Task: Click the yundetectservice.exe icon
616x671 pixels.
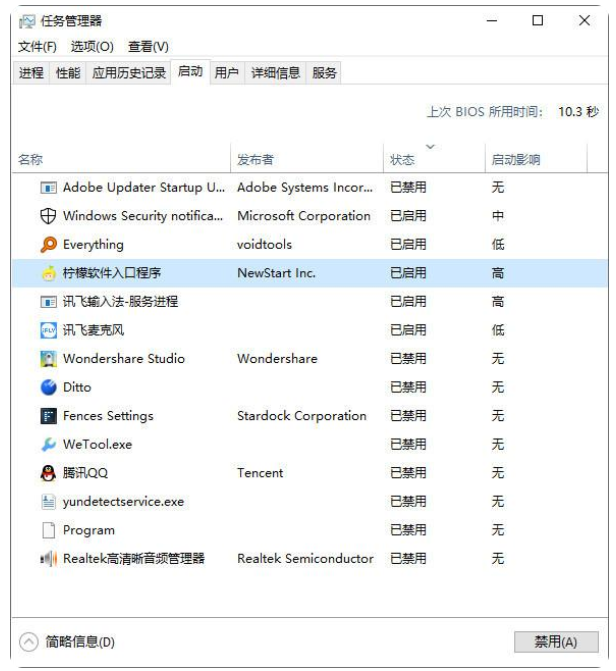Action: coord(48,502)
